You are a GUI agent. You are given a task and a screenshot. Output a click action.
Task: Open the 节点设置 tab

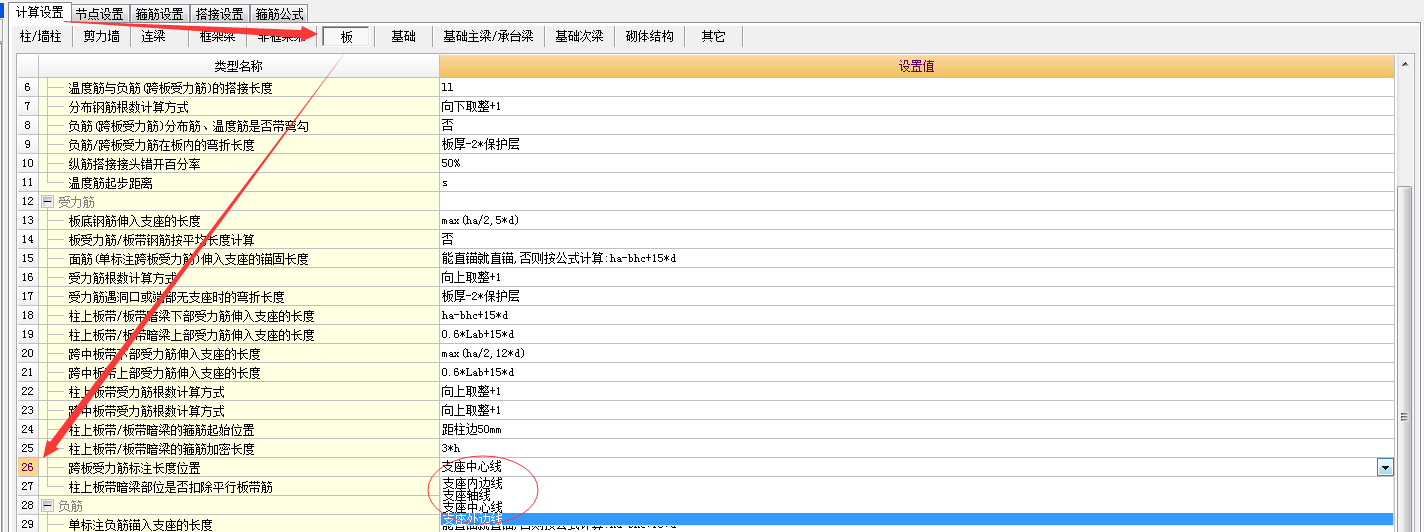click(x=100, y=14)
